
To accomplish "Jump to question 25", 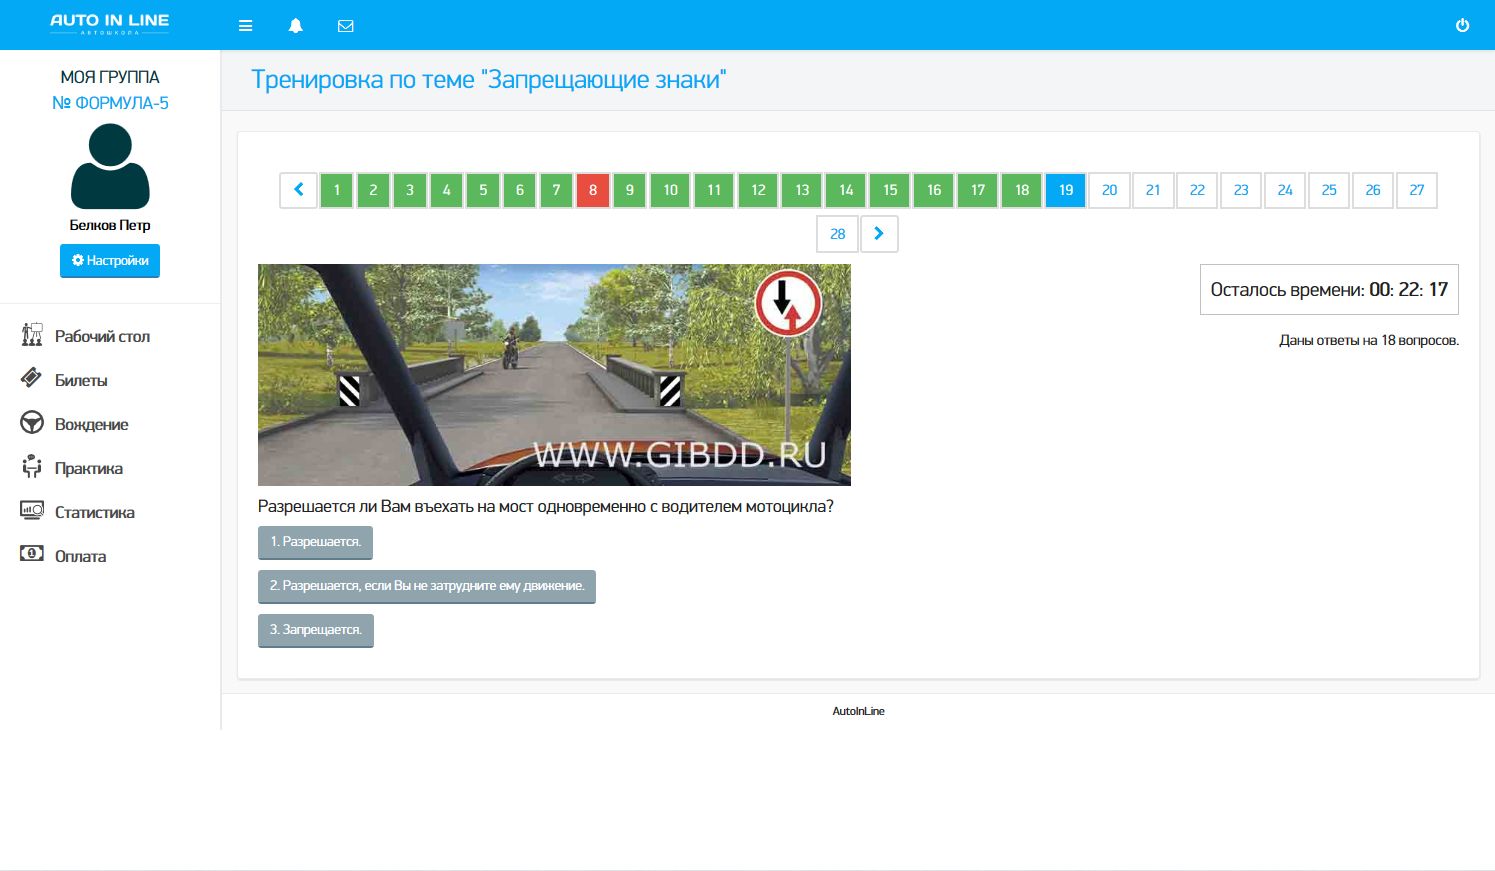I will coord(1329,190).
